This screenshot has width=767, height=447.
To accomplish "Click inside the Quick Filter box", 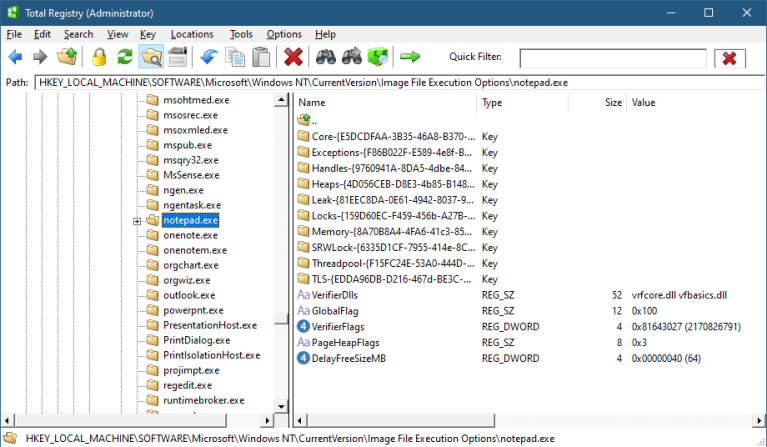I will coord(613,59).
